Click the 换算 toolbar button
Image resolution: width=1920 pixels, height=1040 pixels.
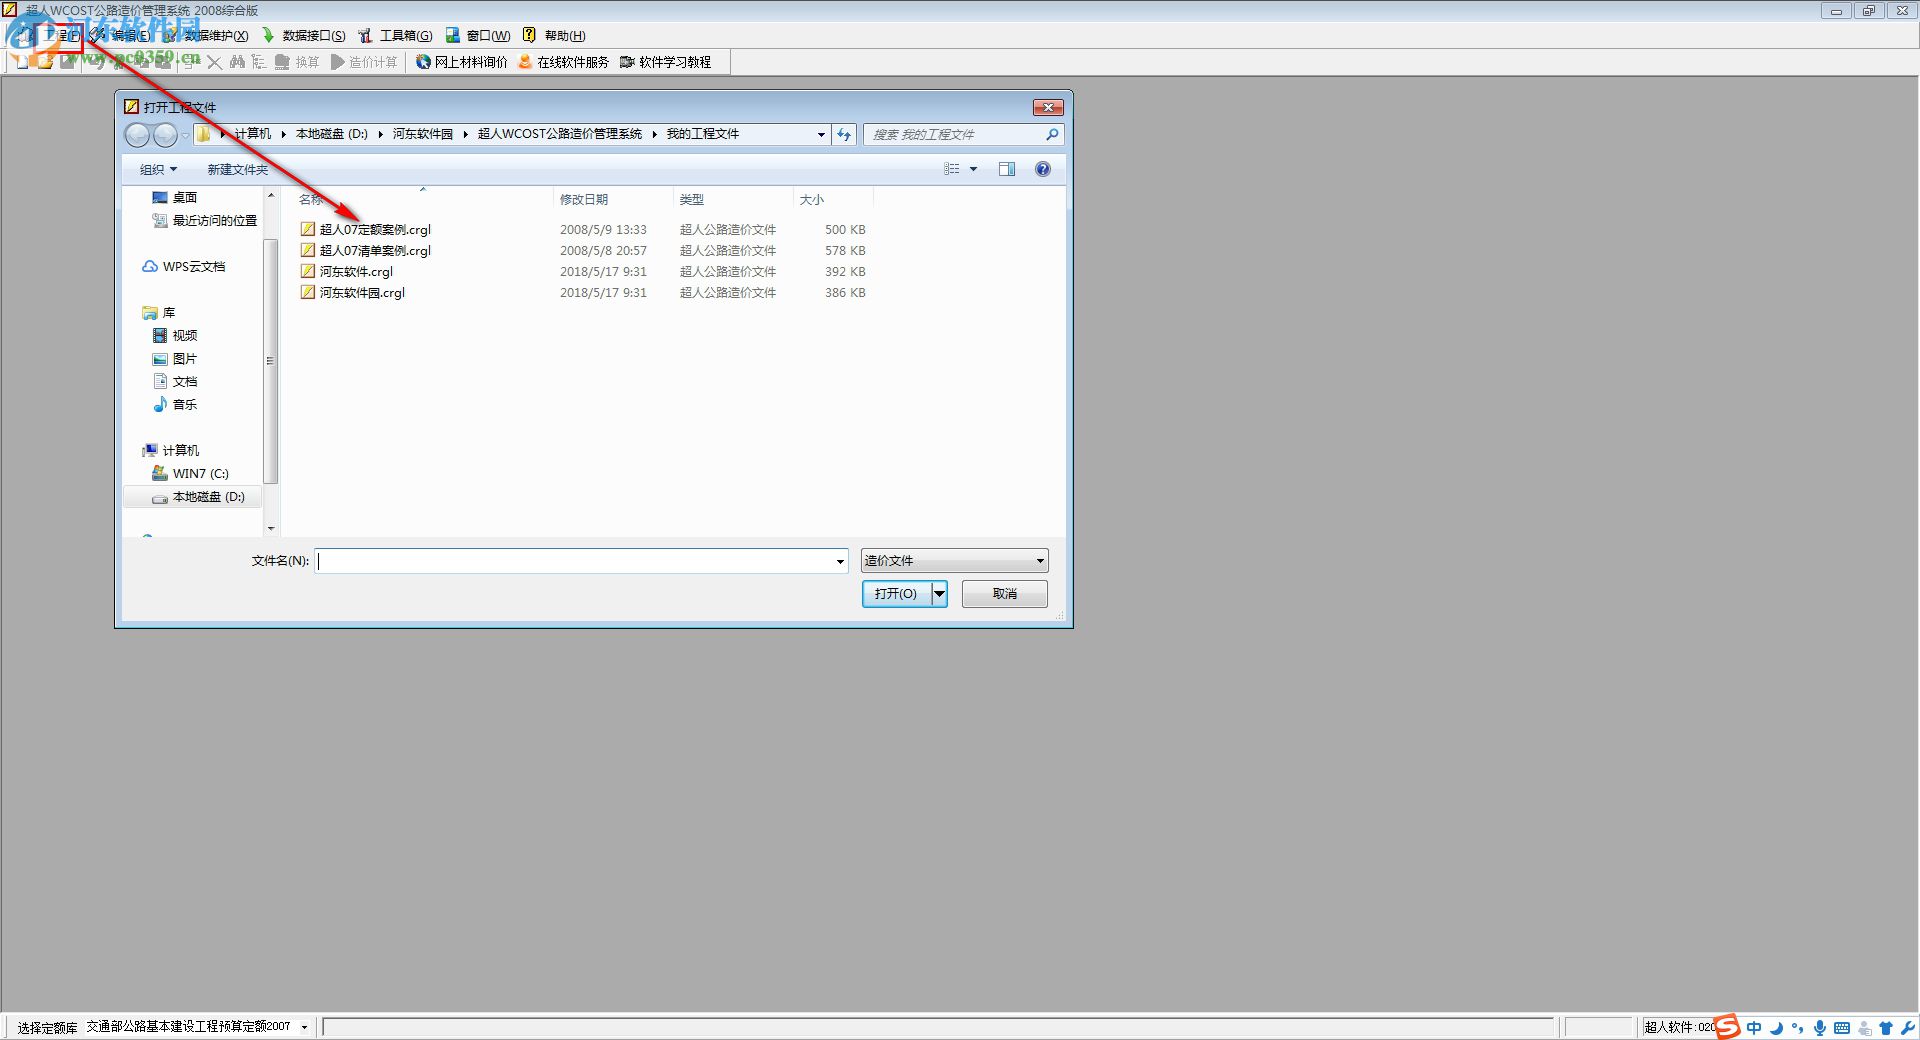(297, 62)
